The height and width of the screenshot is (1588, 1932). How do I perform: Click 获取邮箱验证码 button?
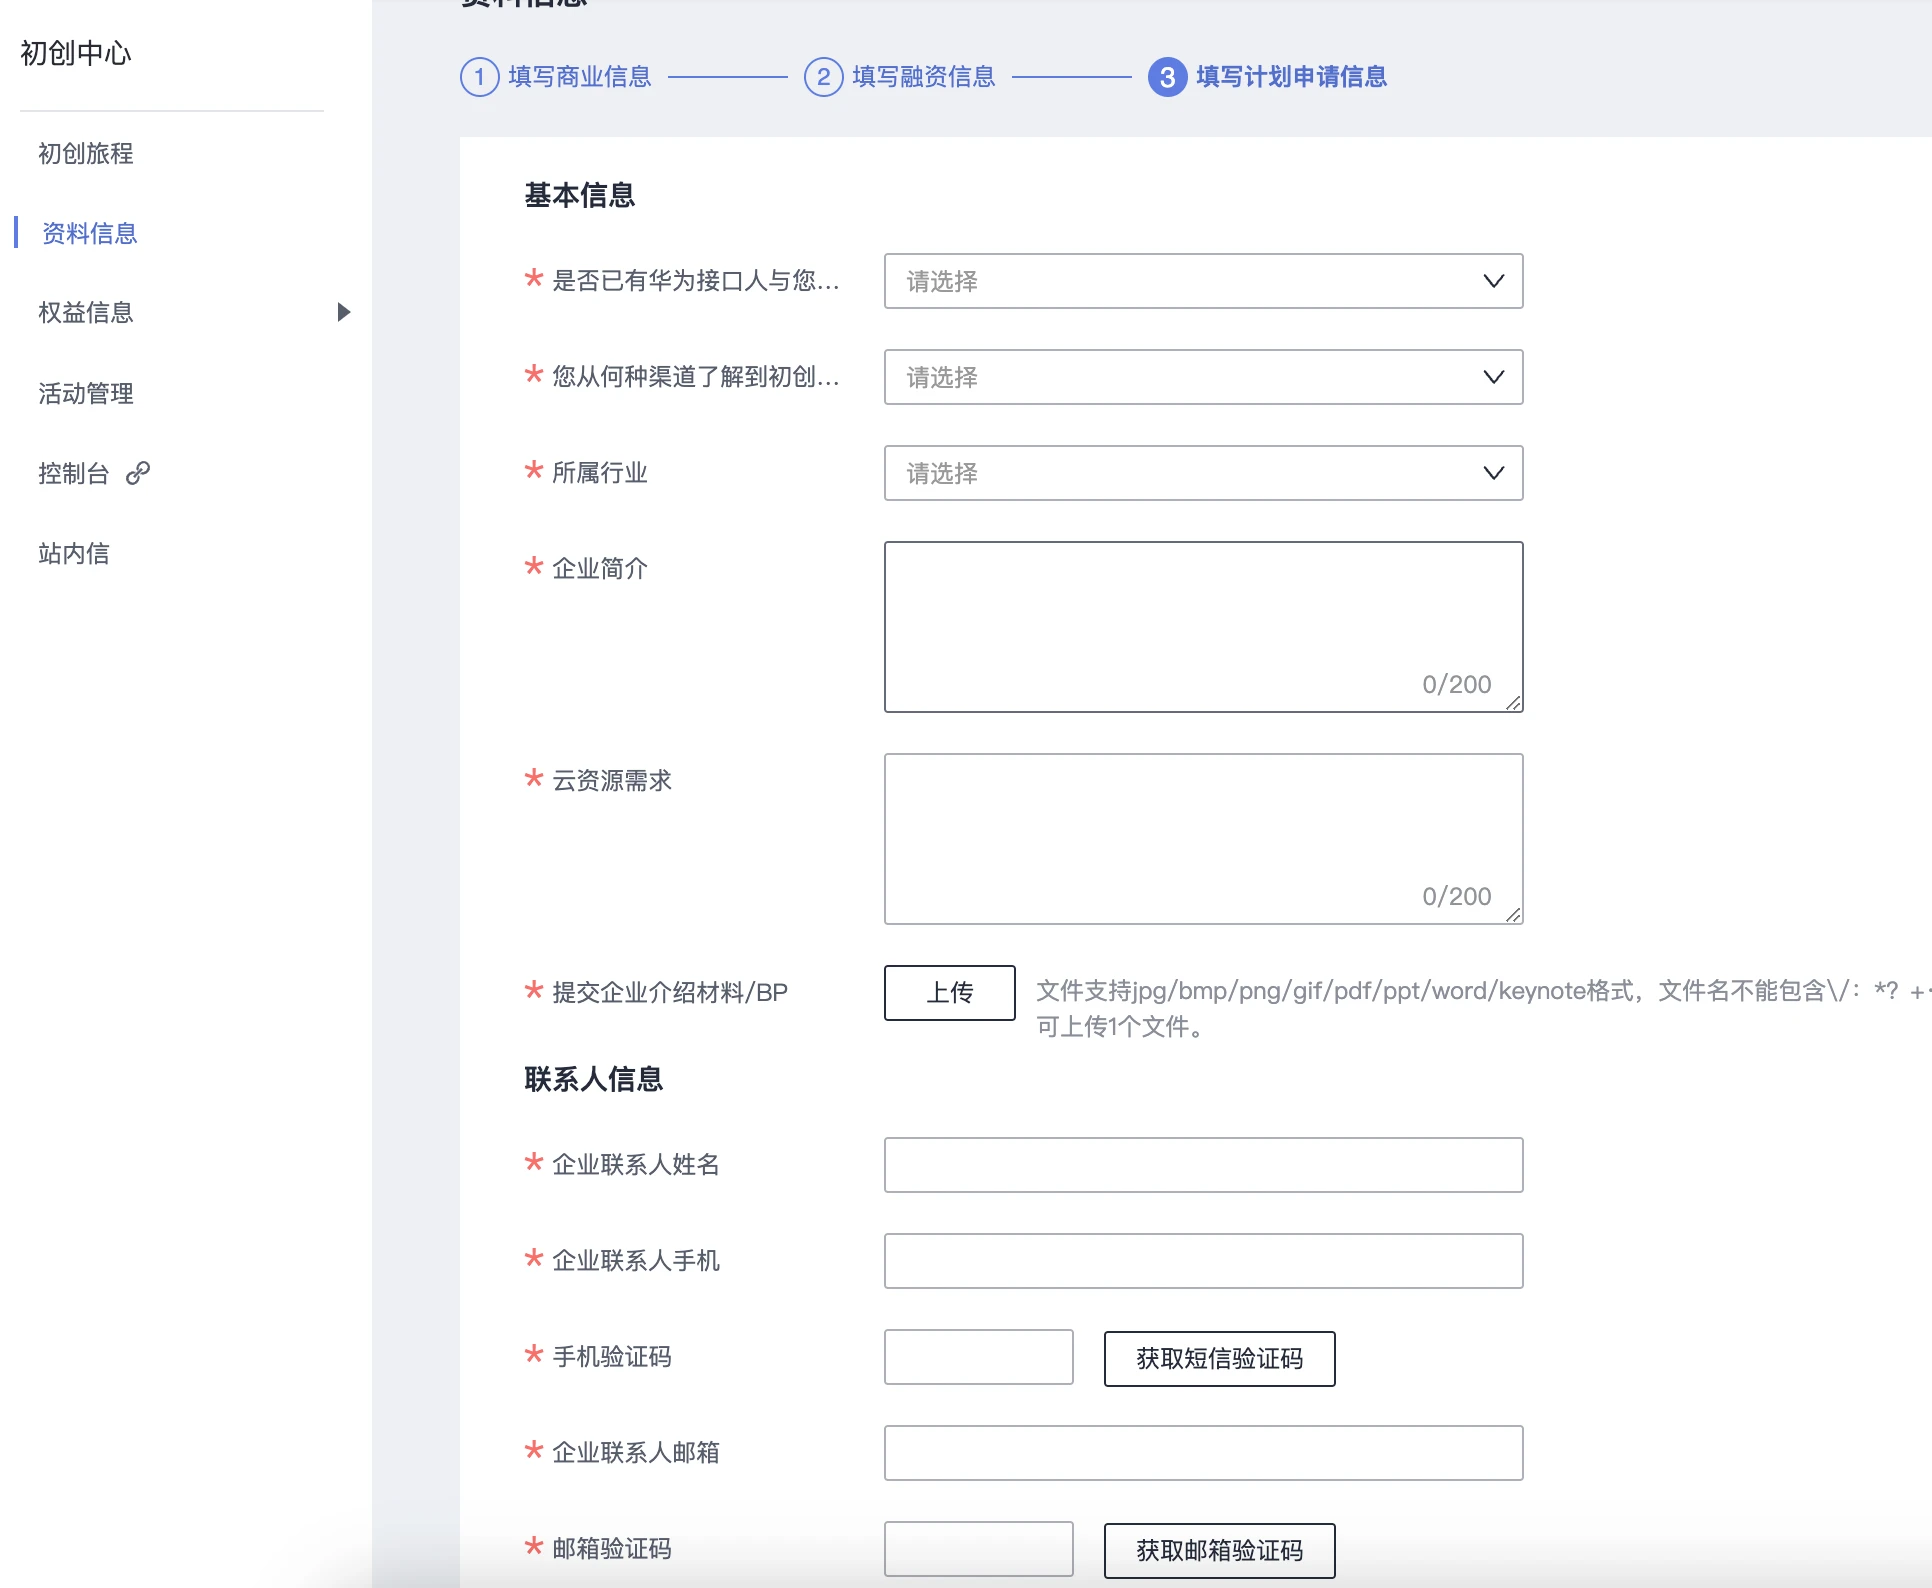[1219, 1550]
